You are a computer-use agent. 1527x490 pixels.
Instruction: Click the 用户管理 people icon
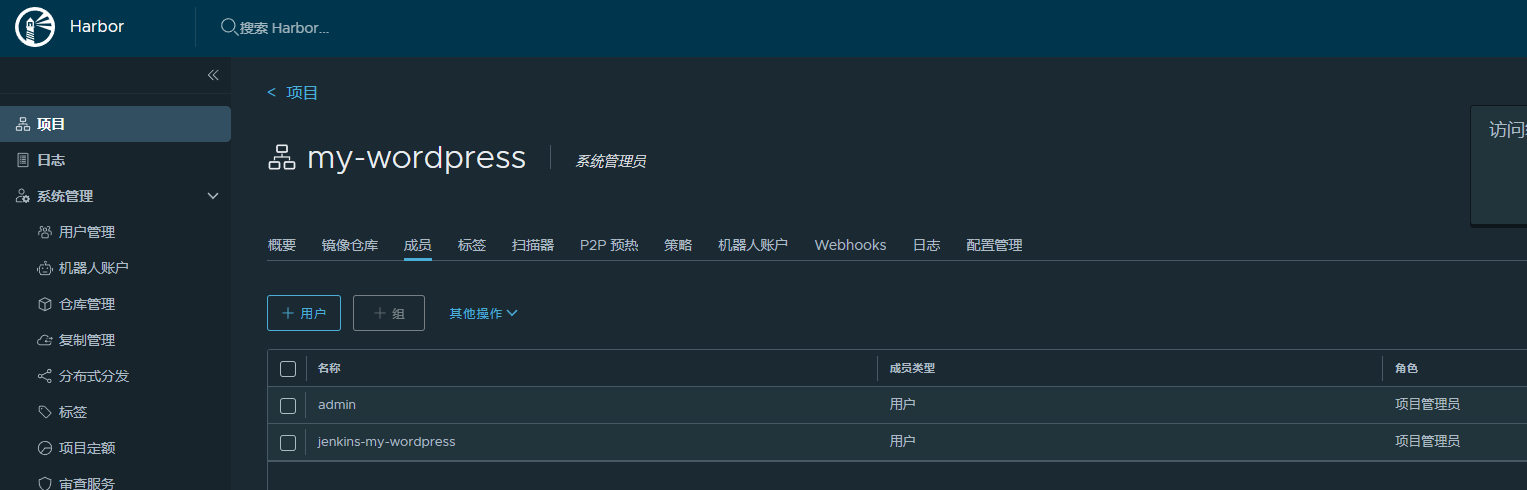pos(44,232)
